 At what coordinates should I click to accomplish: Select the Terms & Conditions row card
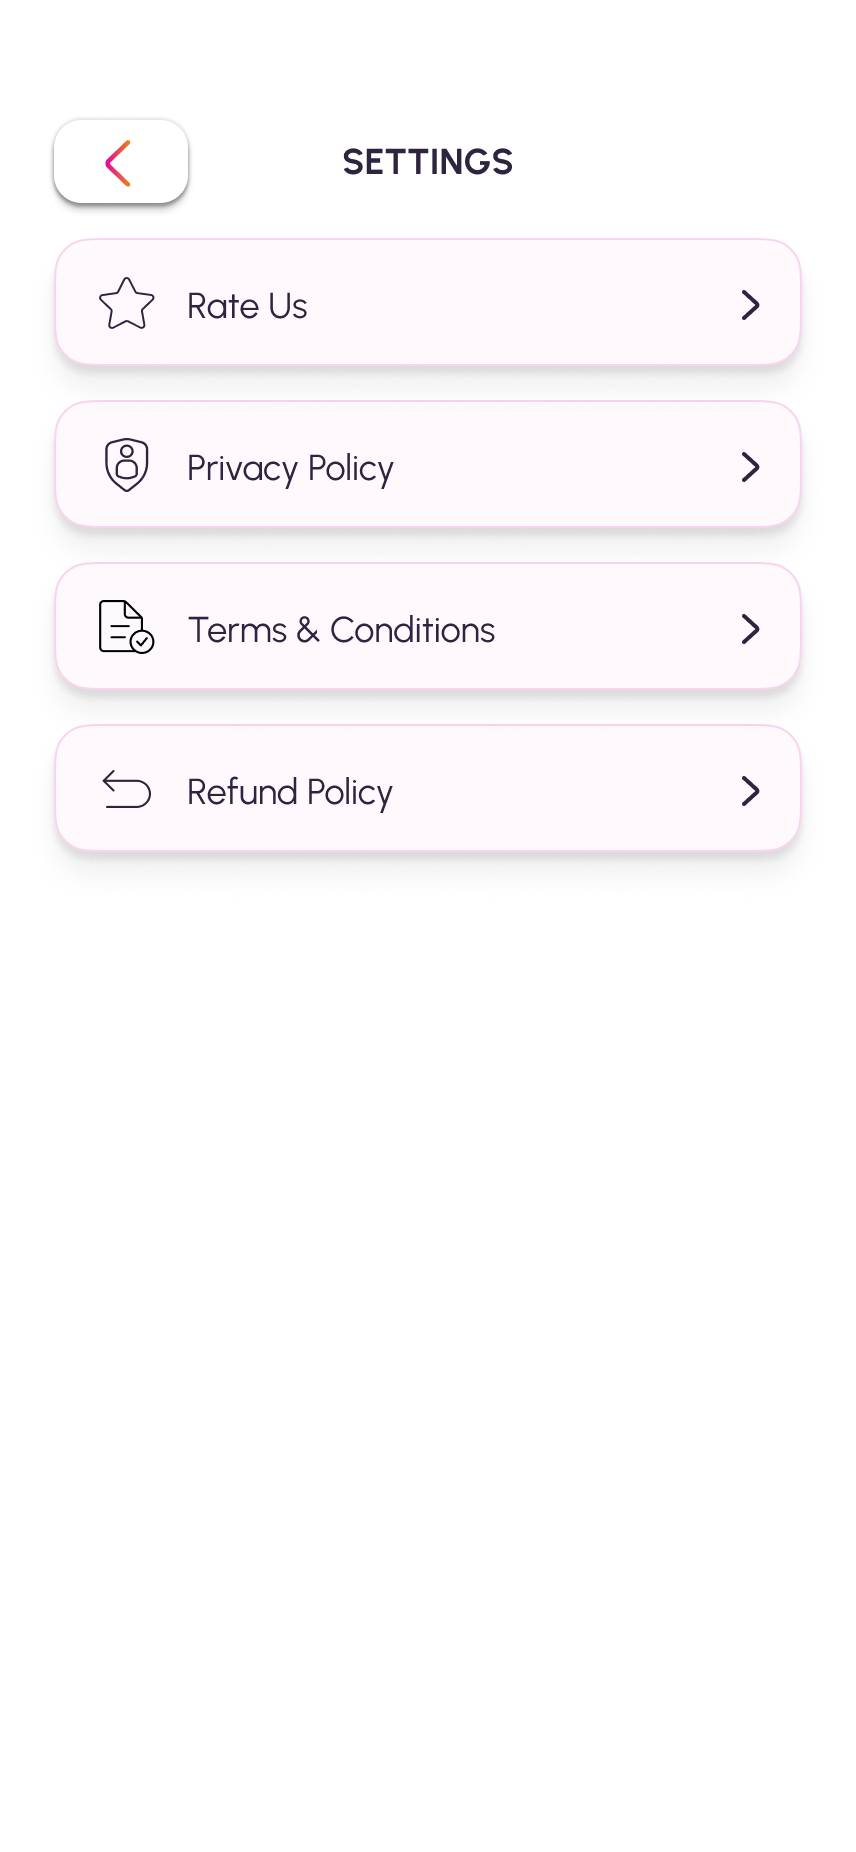pyautogui.click(x=428, y=626)
